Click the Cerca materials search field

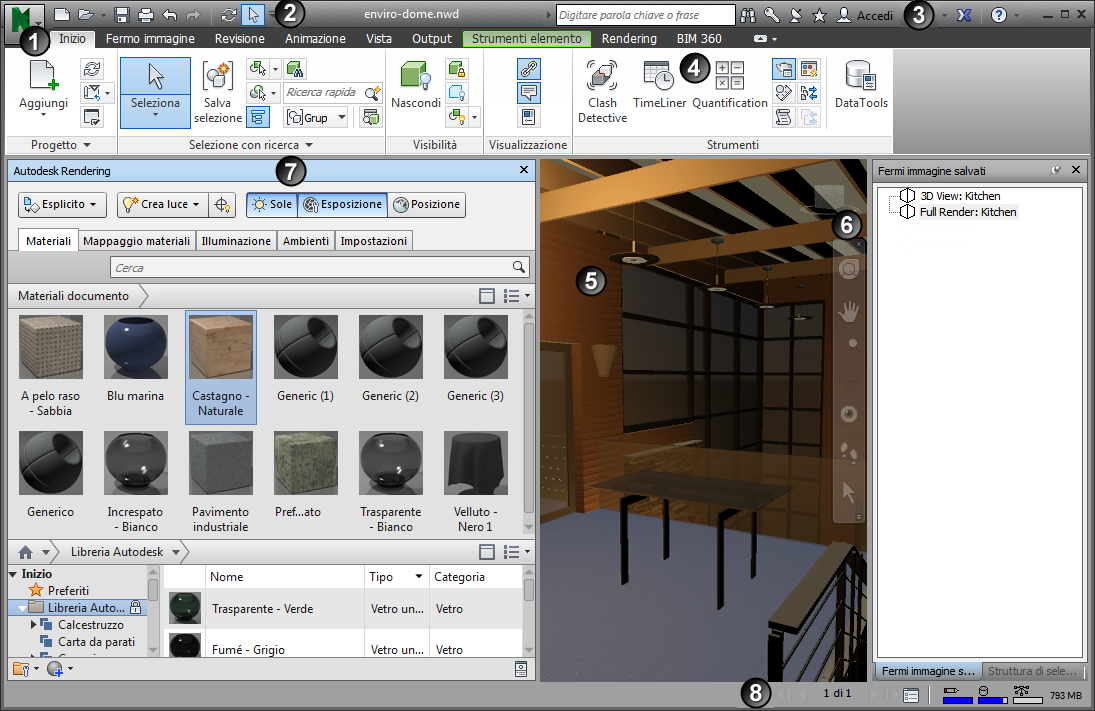(x=319, y=267)
